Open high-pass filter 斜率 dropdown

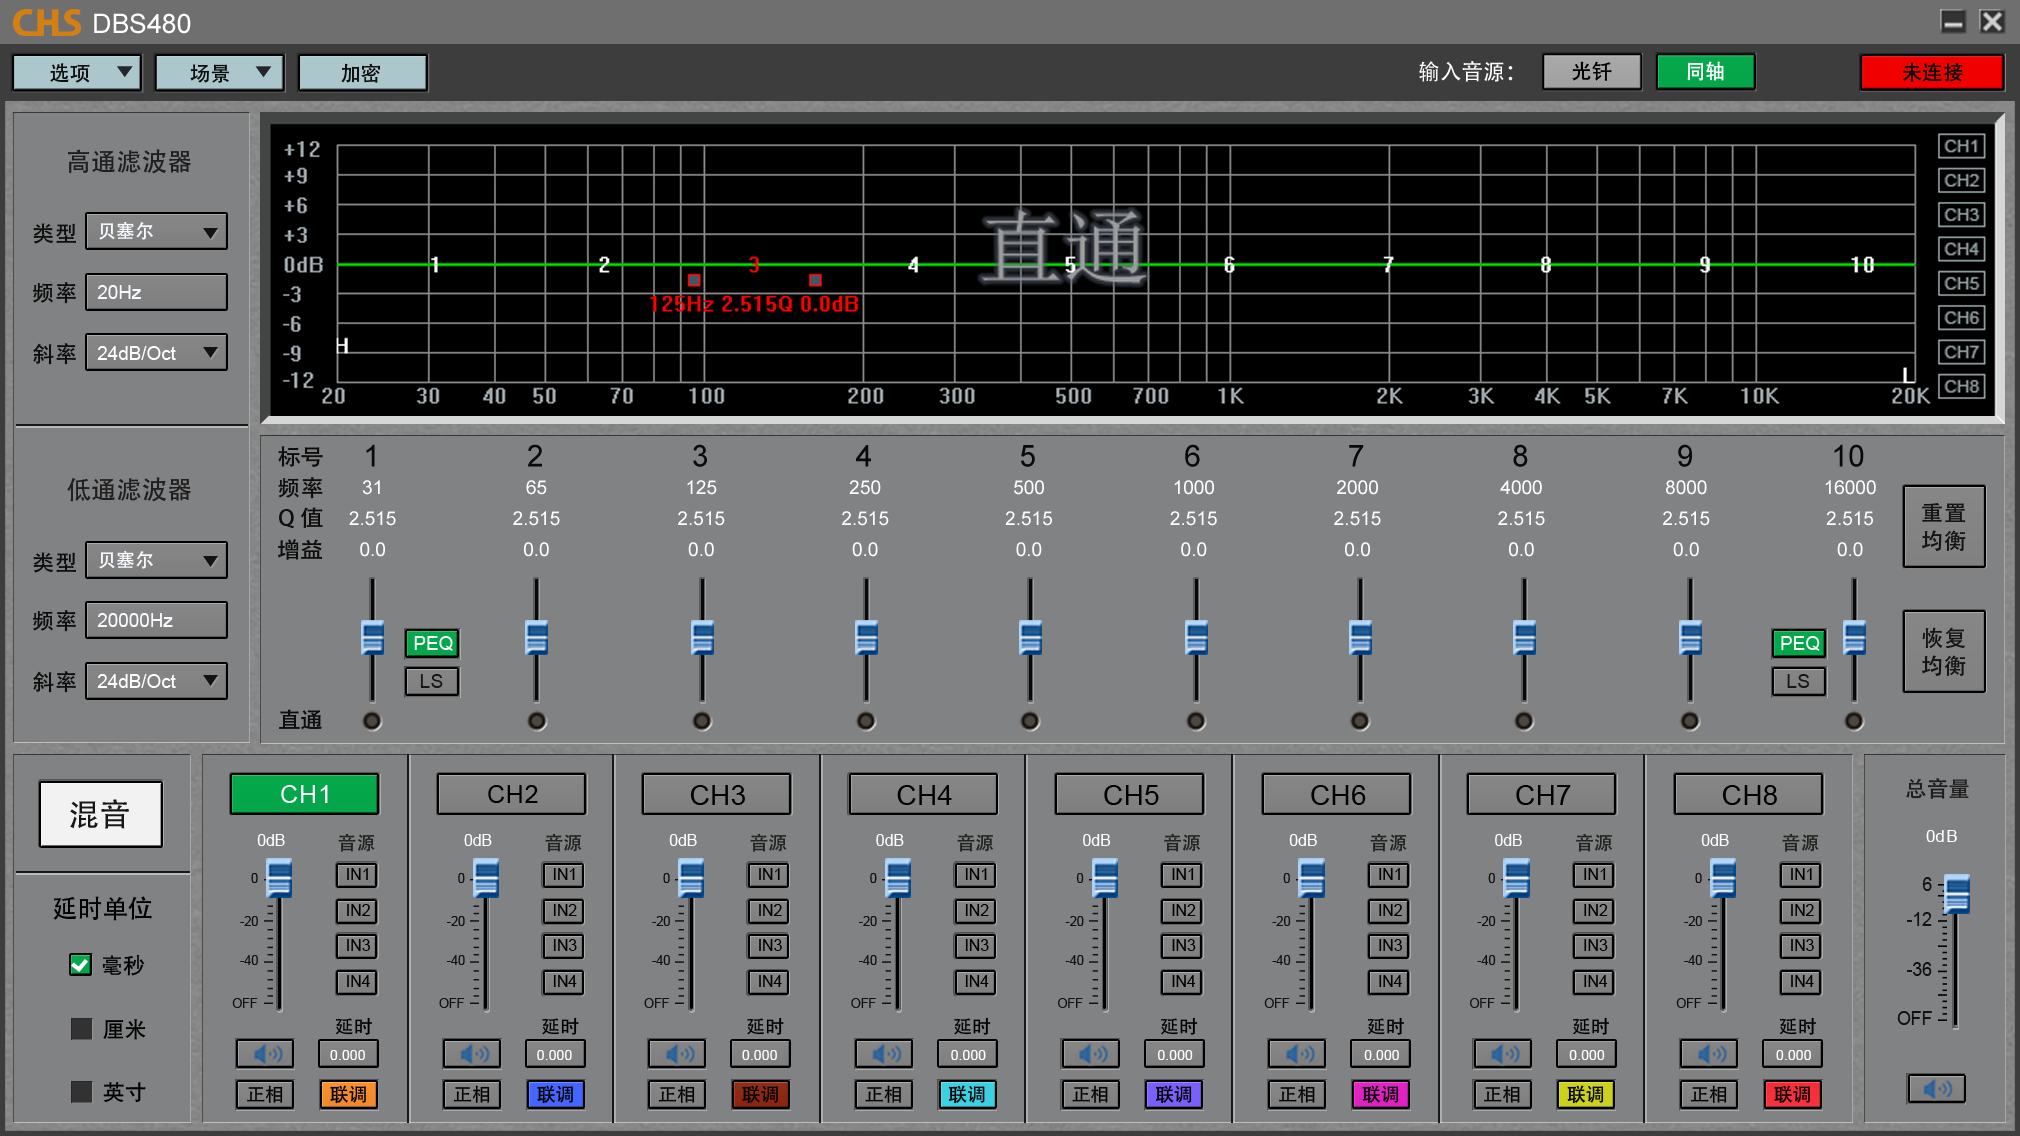(x=156, y=353)
